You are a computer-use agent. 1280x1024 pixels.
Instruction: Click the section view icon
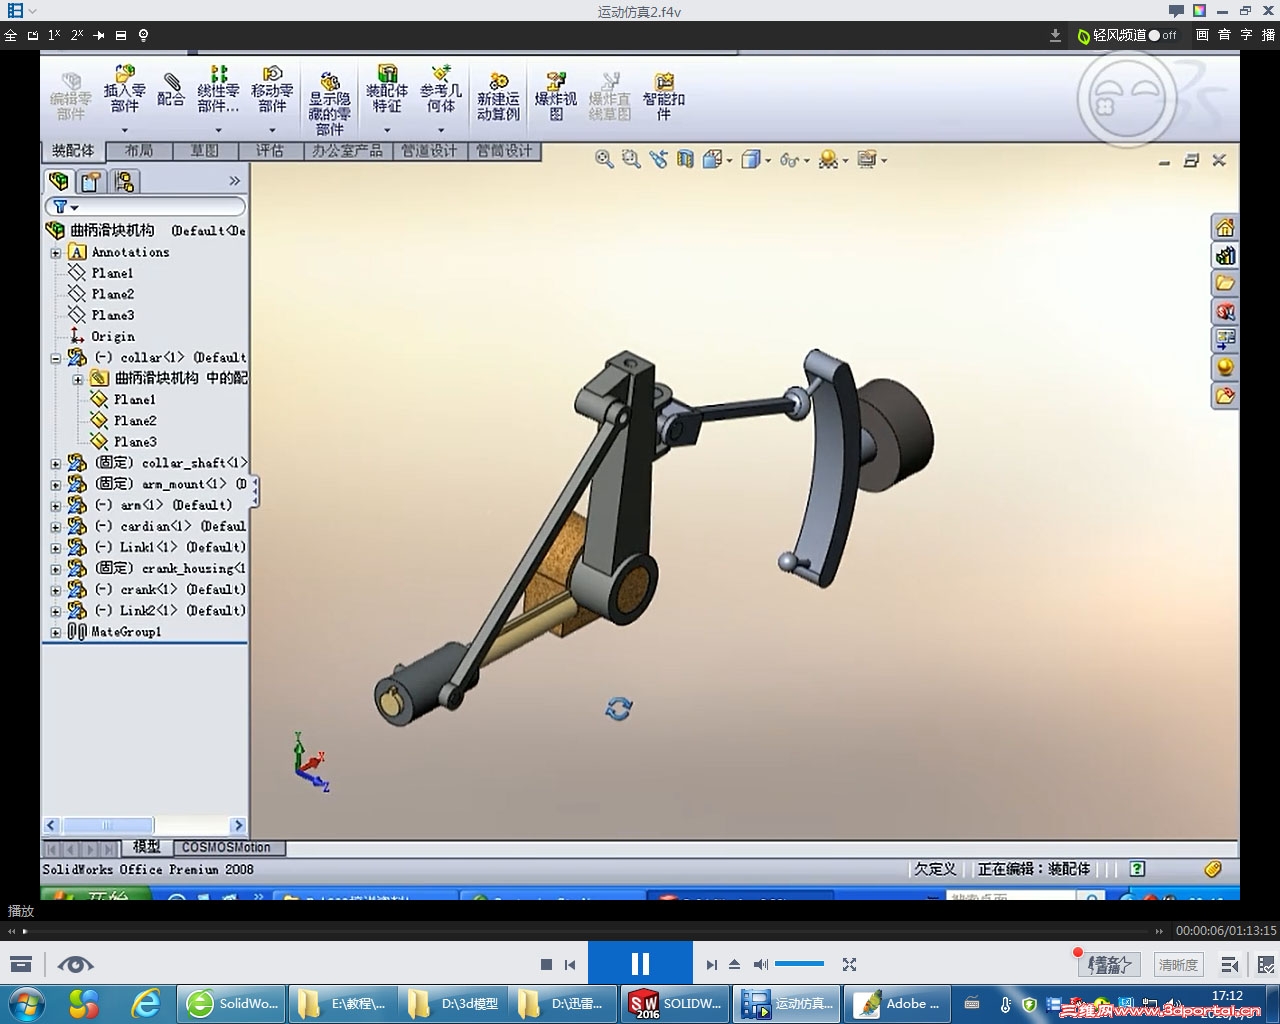point(685,159)
